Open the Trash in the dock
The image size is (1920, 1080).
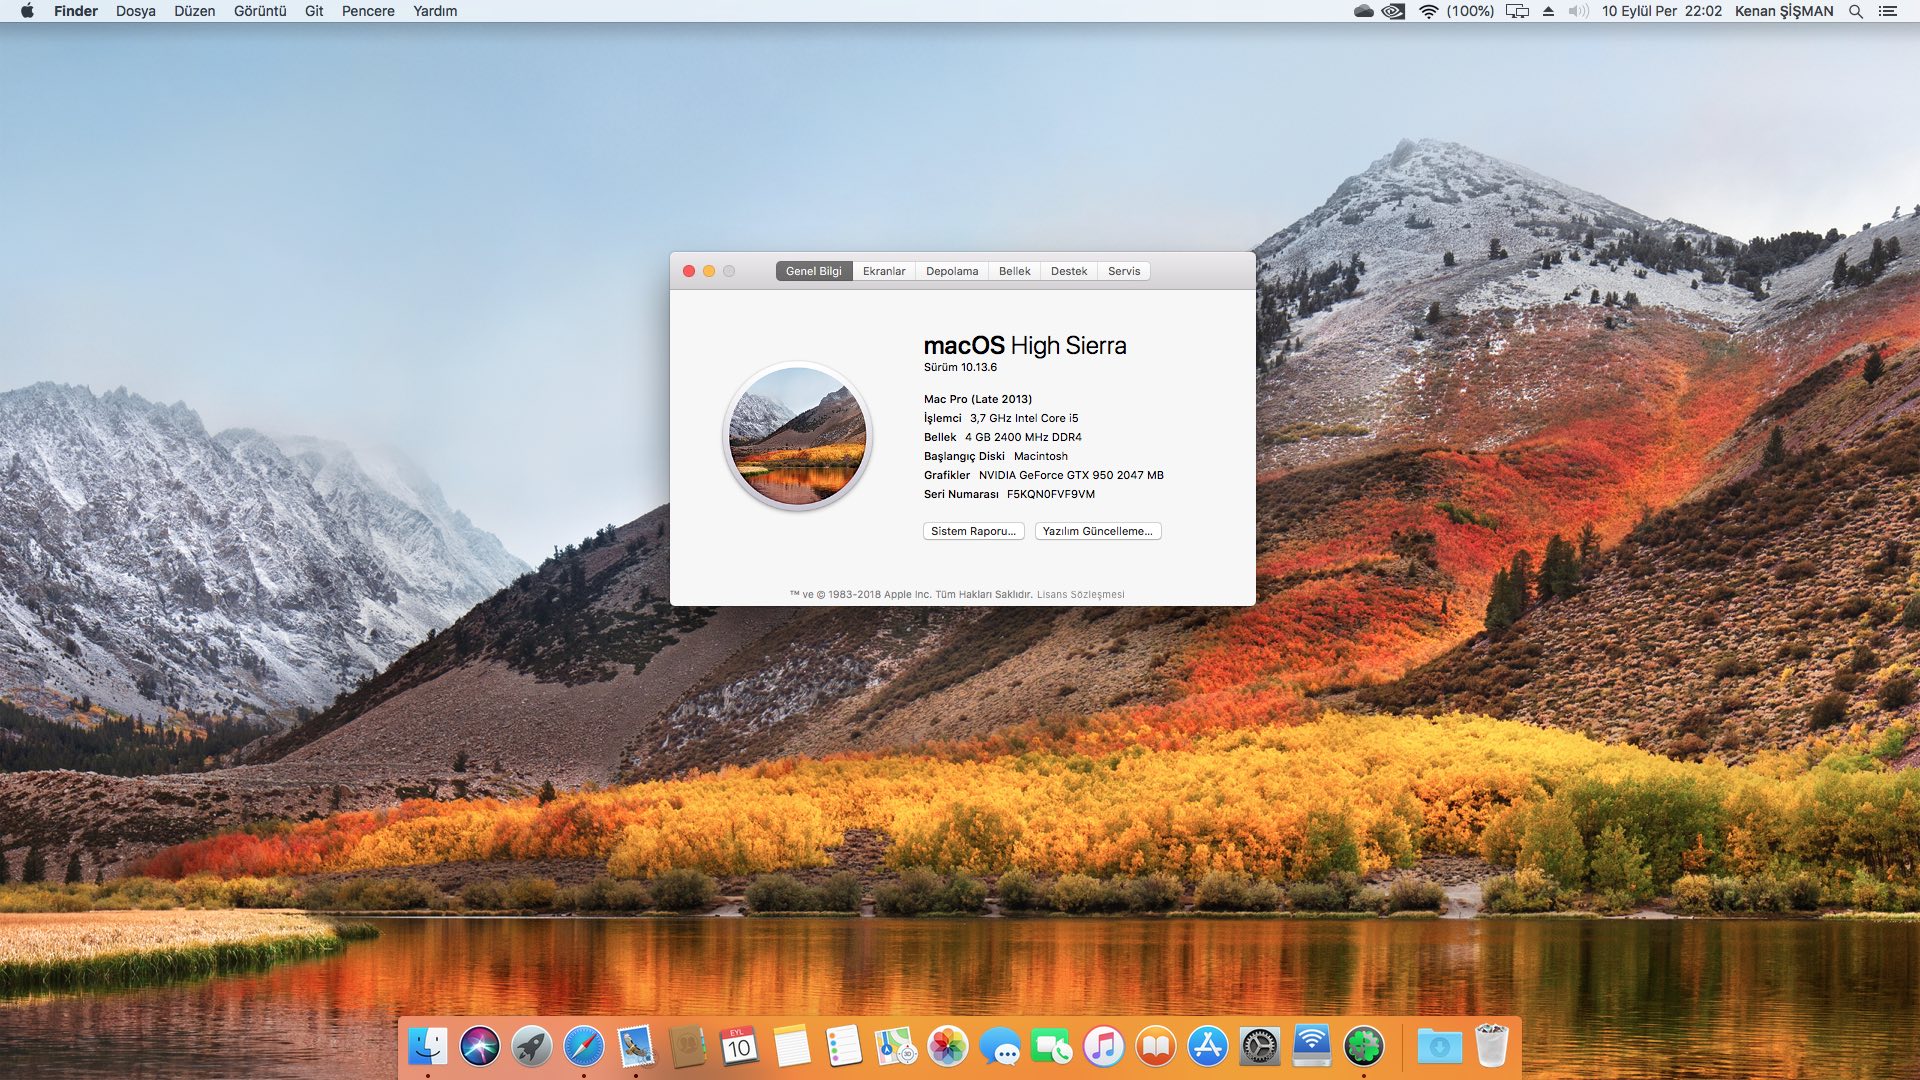pyautogui.click(x=1491, y=1047)
